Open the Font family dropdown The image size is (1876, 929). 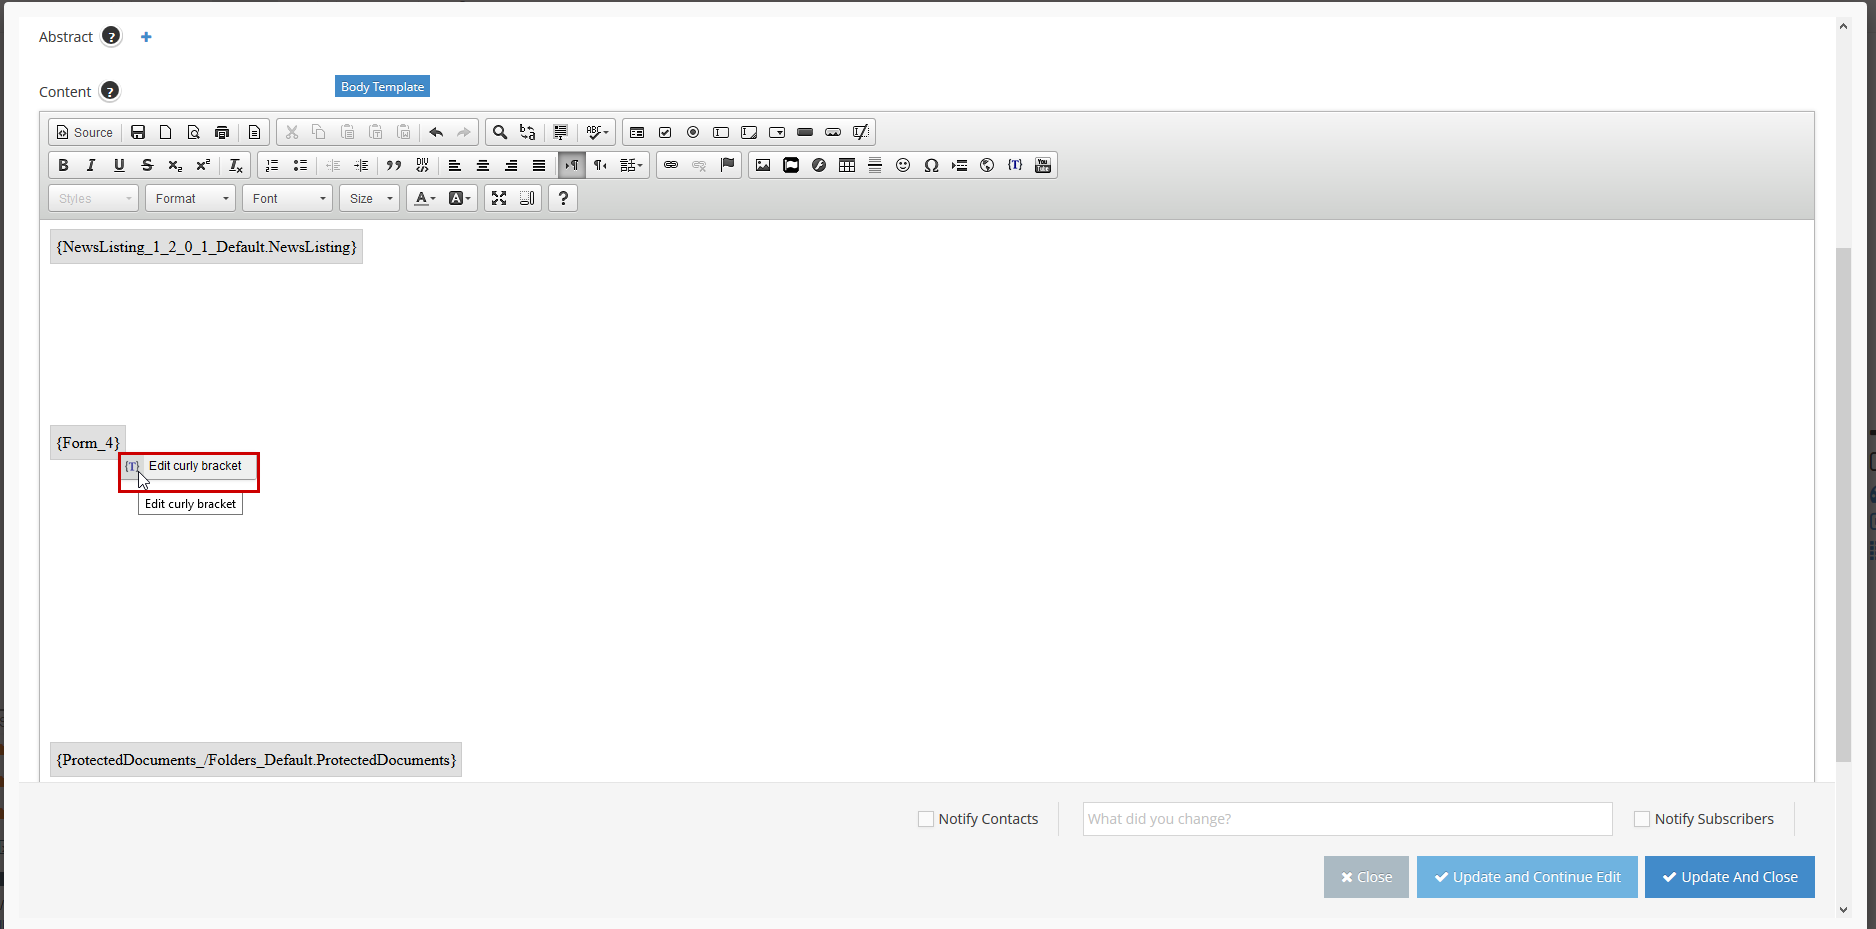(x=287, y=198)
